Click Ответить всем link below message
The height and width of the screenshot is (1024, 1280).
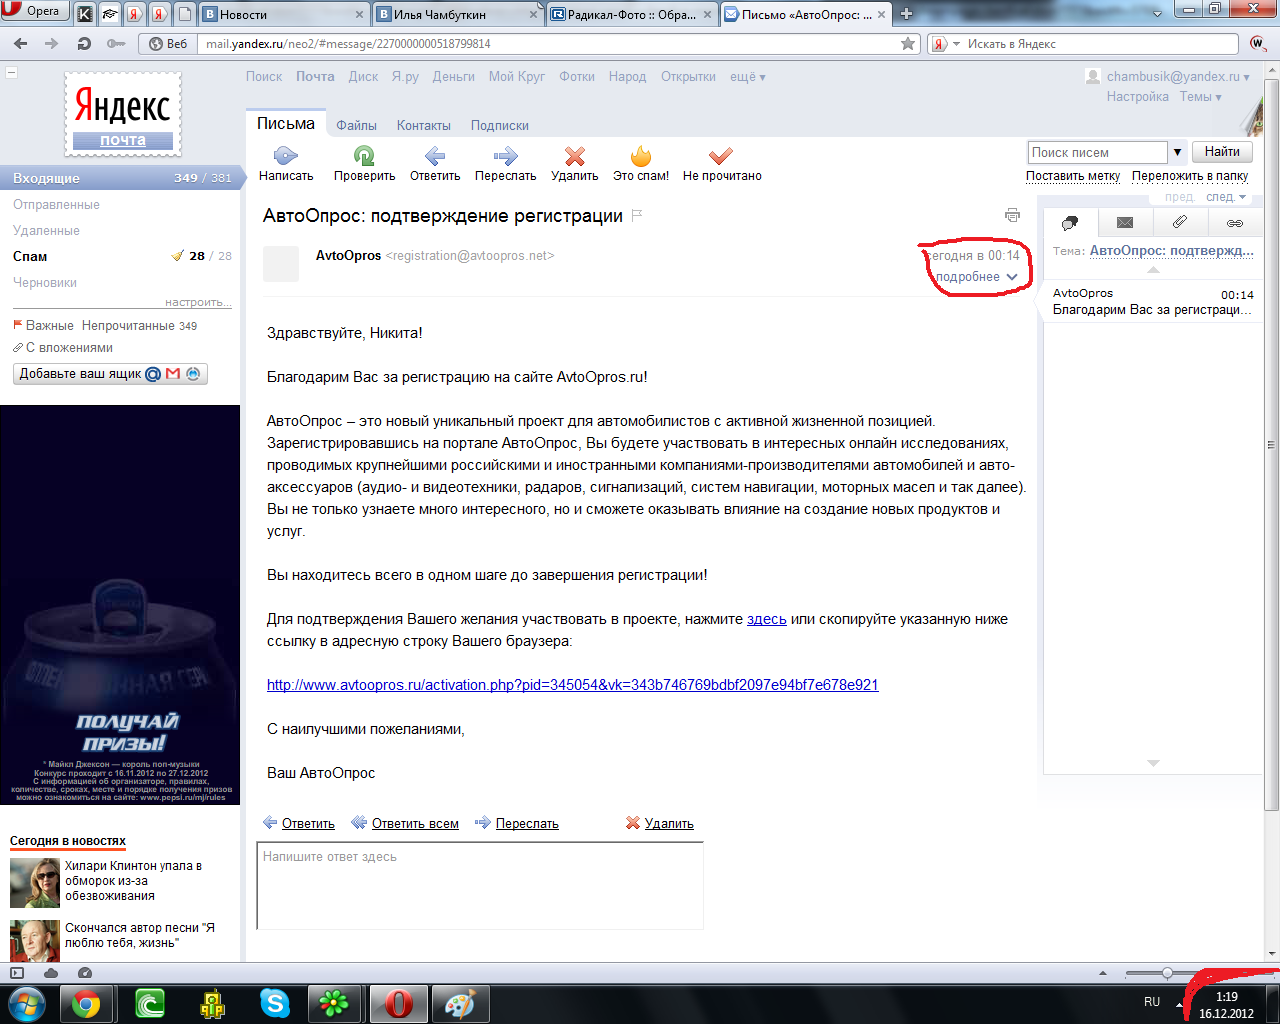[x=415, y=824]
